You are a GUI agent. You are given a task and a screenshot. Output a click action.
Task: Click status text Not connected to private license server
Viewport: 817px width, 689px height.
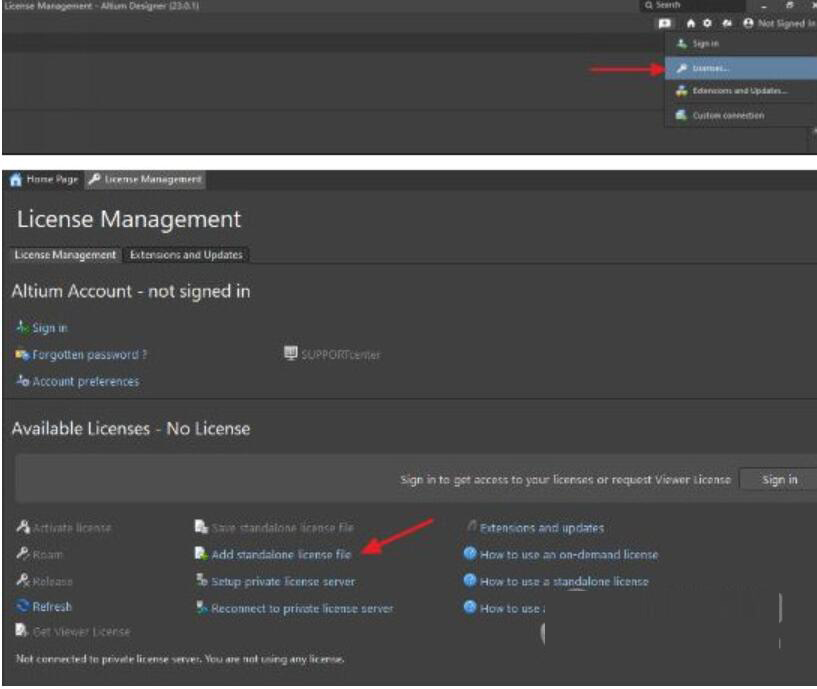[180, 659]
